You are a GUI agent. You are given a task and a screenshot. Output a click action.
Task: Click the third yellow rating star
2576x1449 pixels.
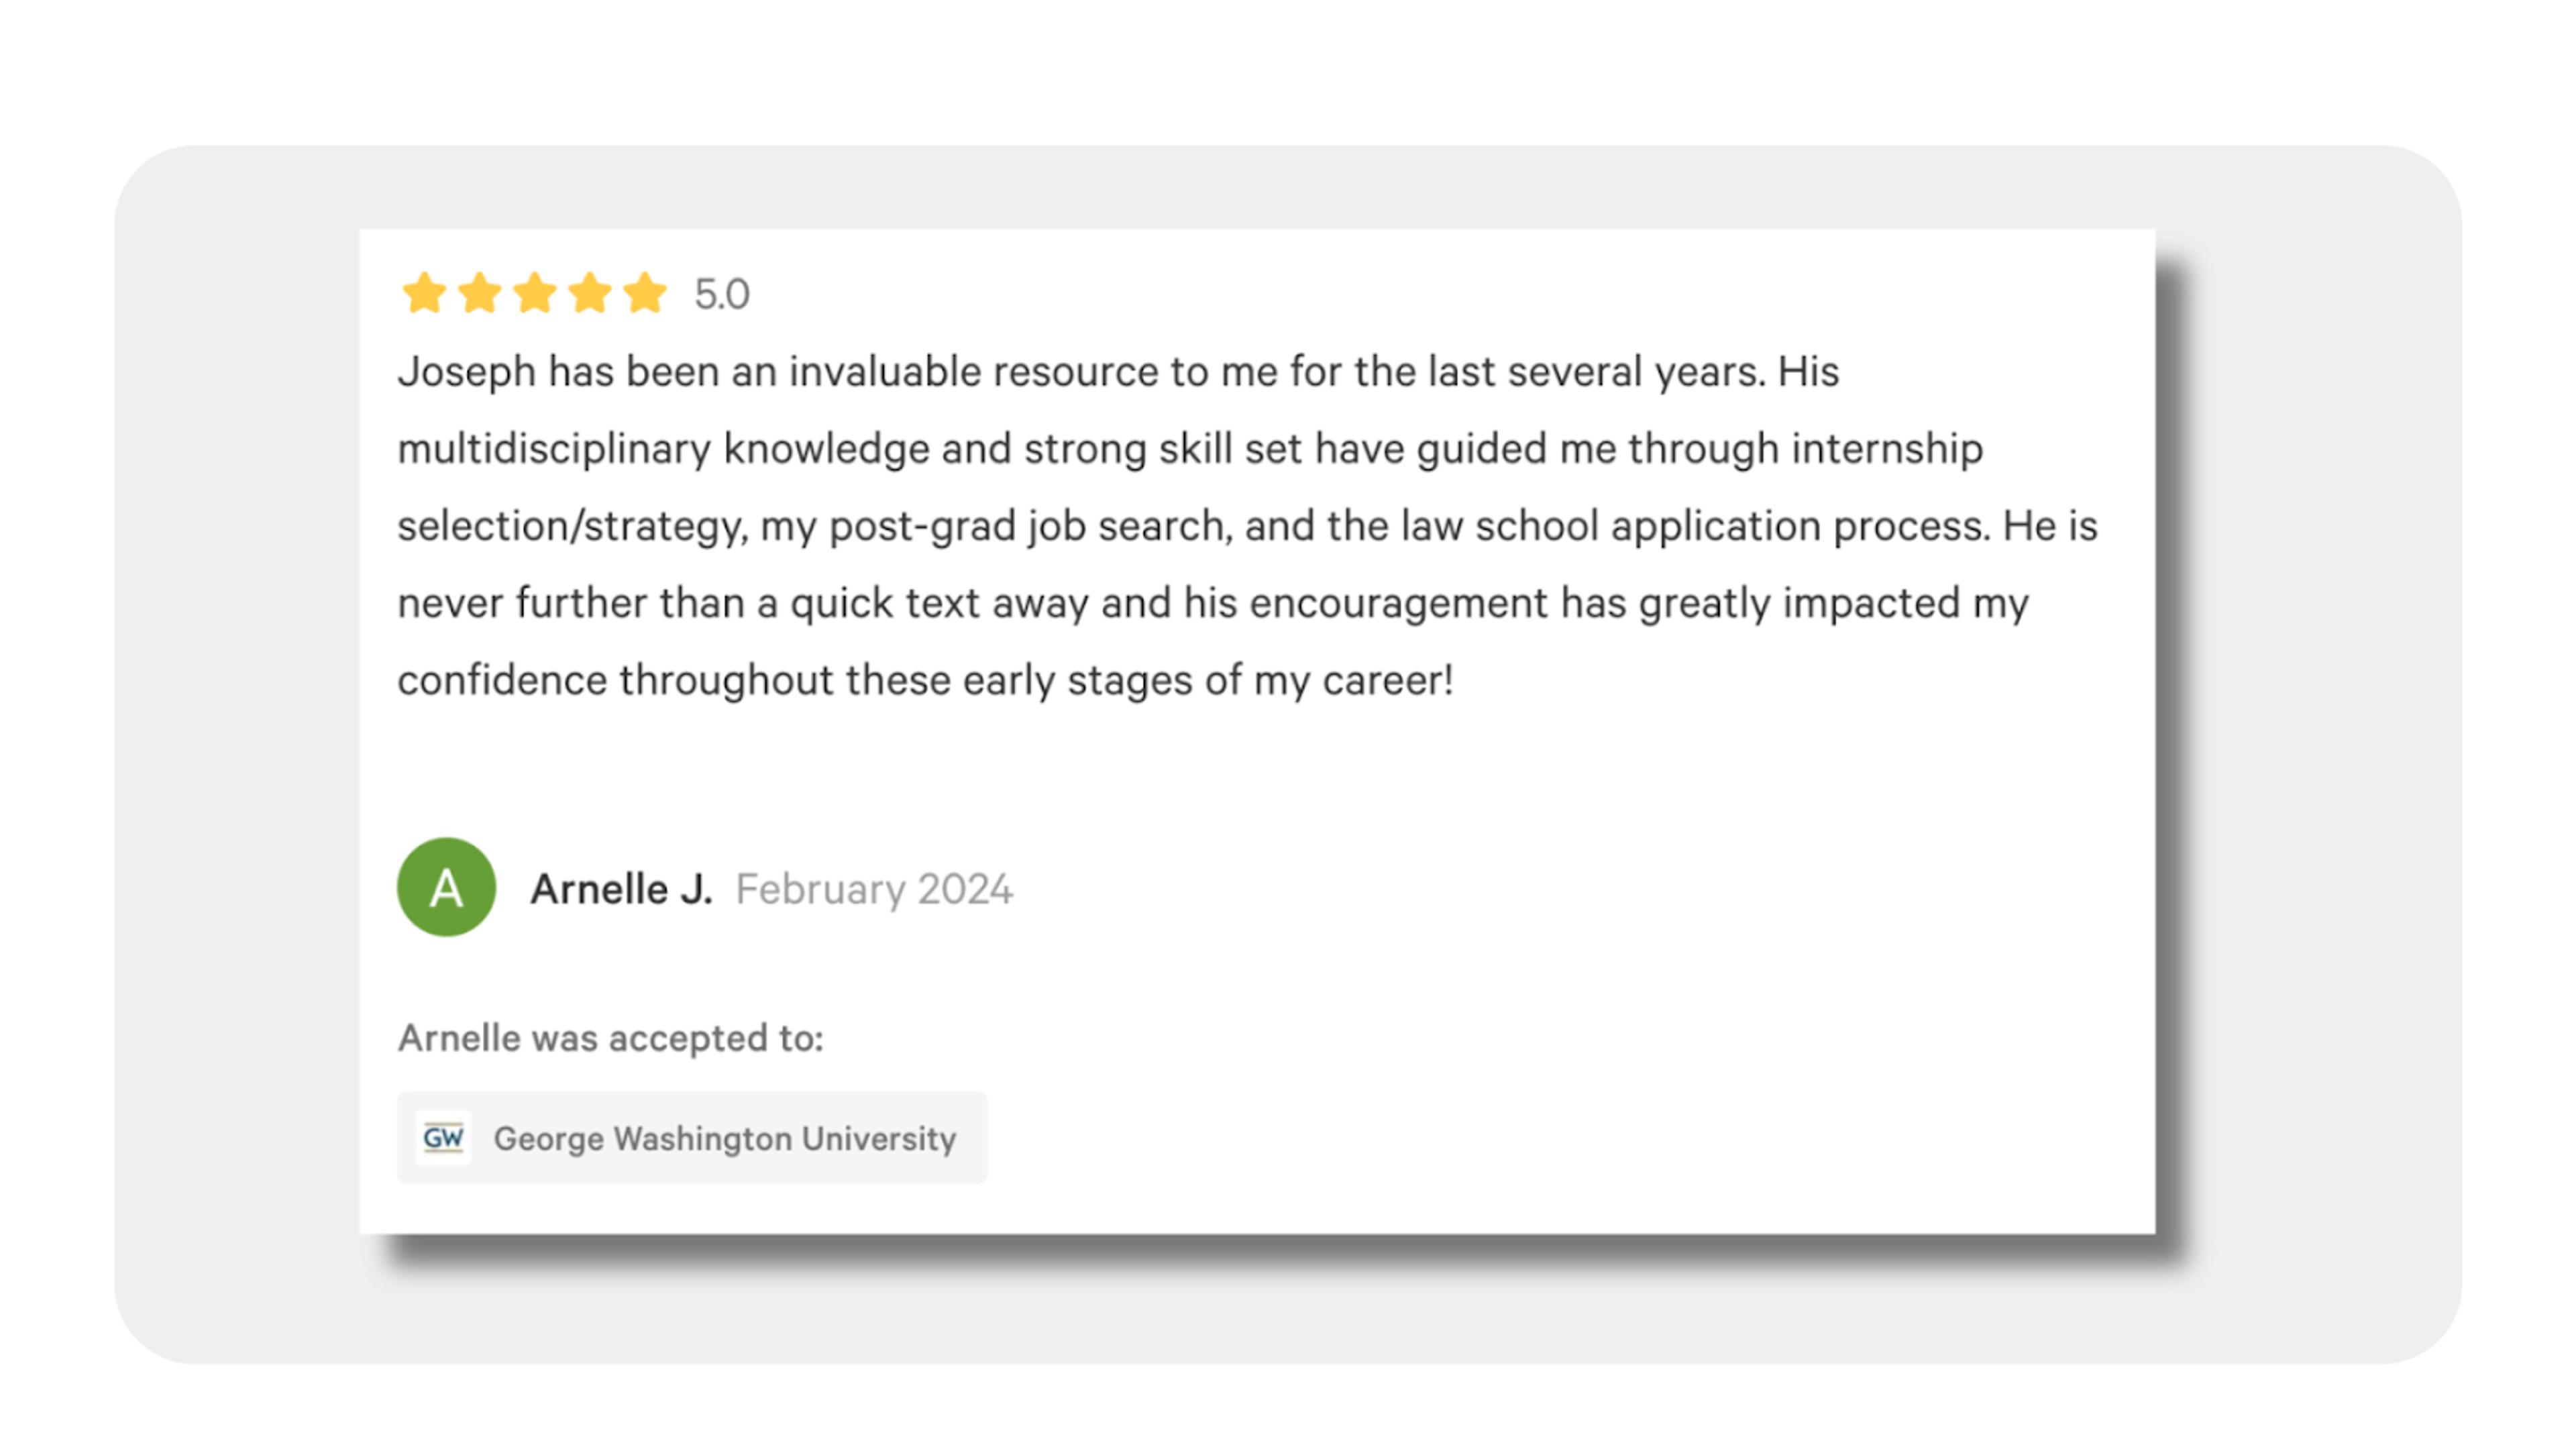click(535, 293)
